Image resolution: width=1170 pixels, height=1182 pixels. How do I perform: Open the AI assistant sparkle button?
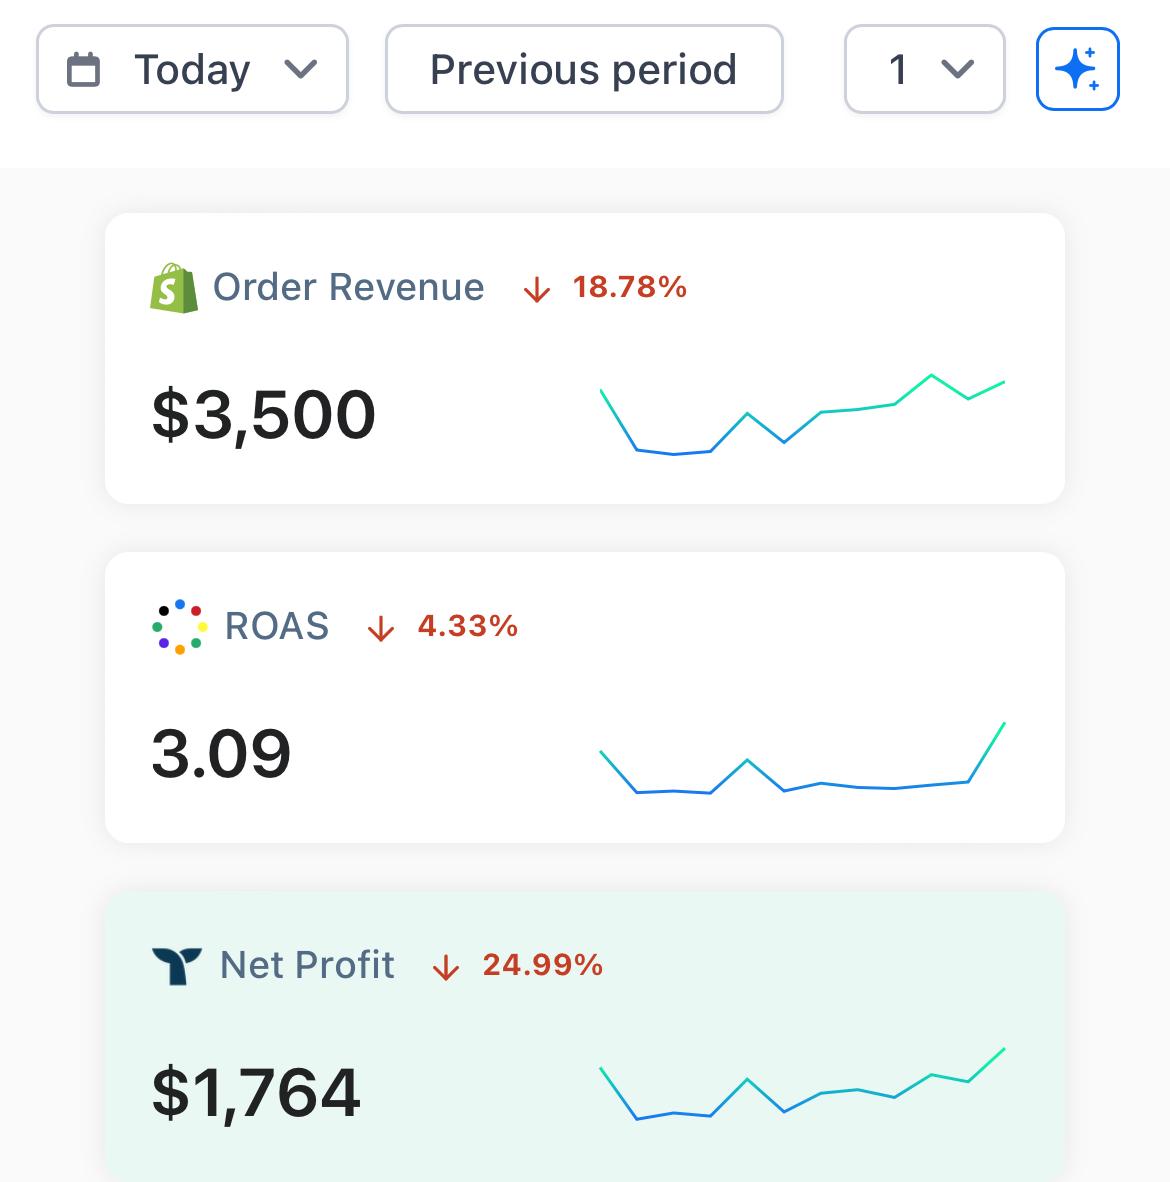[1077, 69]
